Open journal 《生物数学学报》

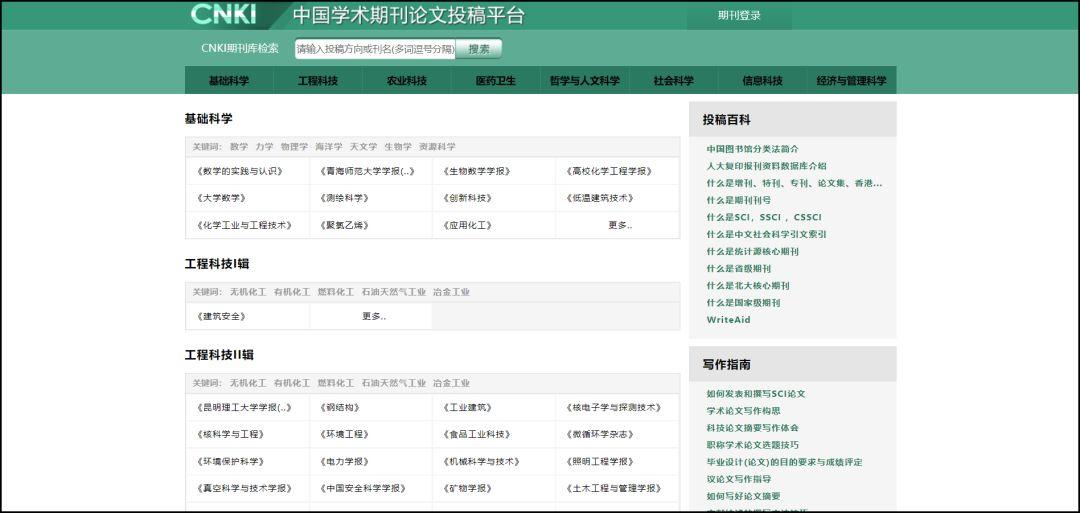477,171
